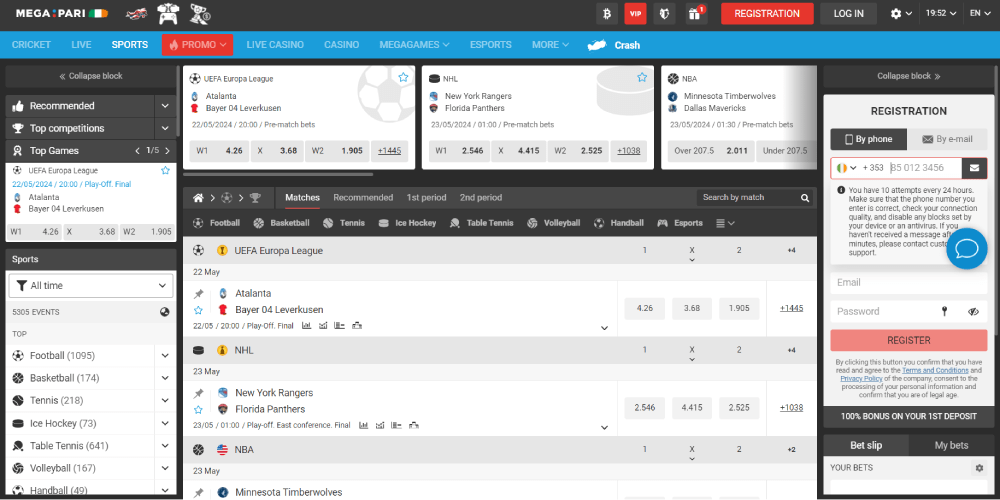Open bet slip settings gear
This screenshot has height=500, width=1000.
tap(979, 468)
